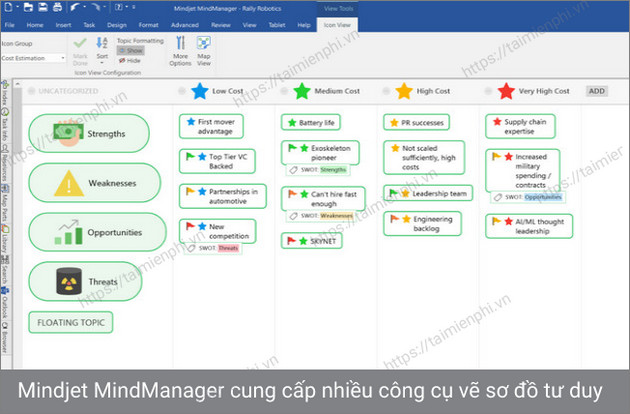This screenshot has width=630, height=414.
Task: Open the View ribbon tab
Action: 250,25
